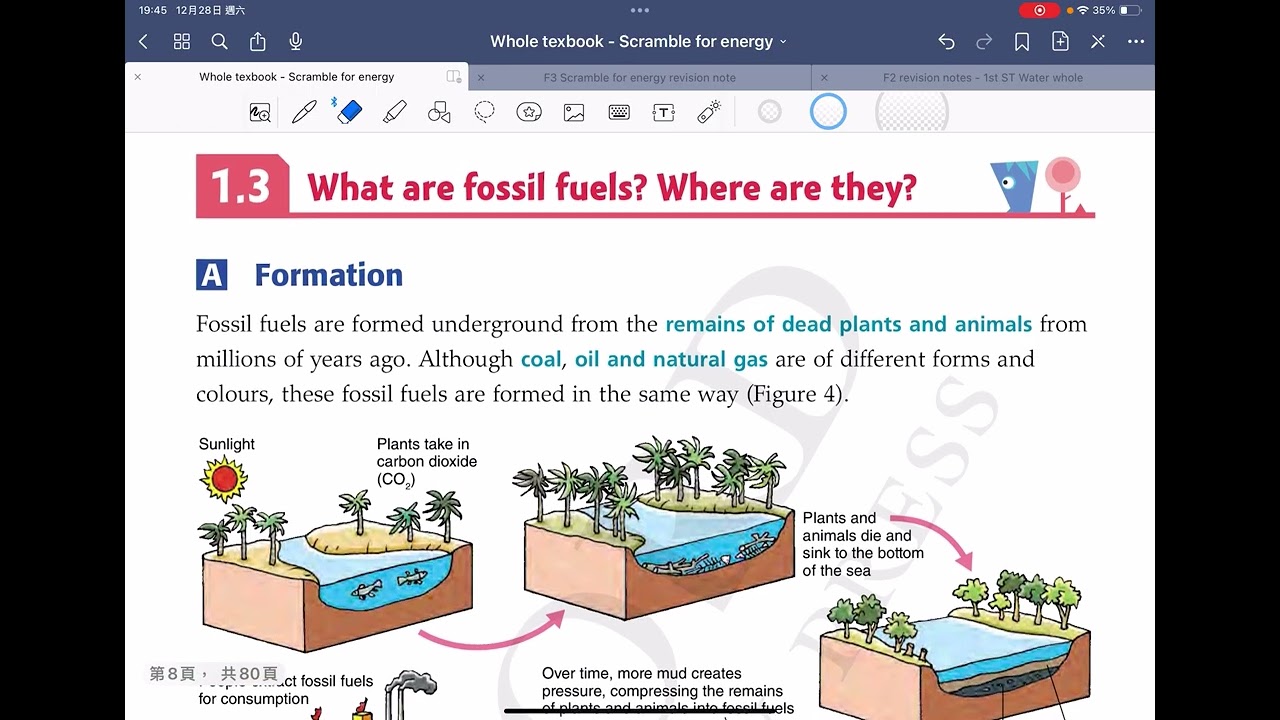Close the F3 revision note tab
This screenshot has height=720, width=1280.
pyautogui.click(x=481, y=77)
